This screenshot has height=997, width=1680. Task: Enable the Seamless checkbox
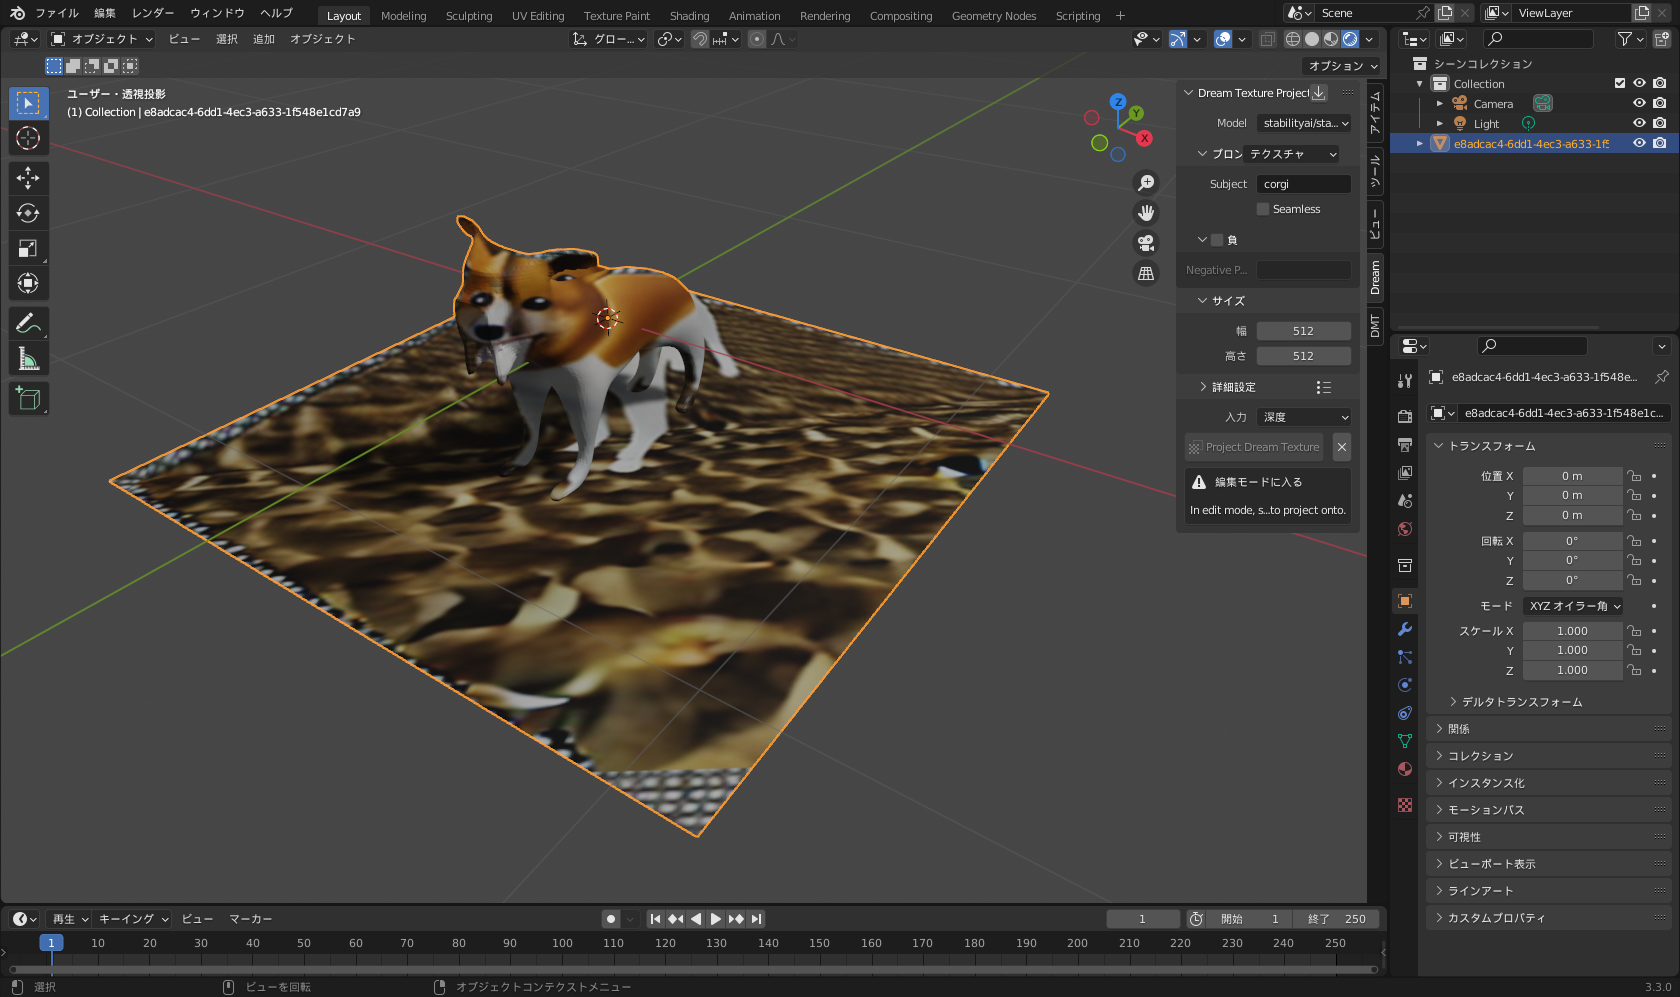coord(1262,208)
